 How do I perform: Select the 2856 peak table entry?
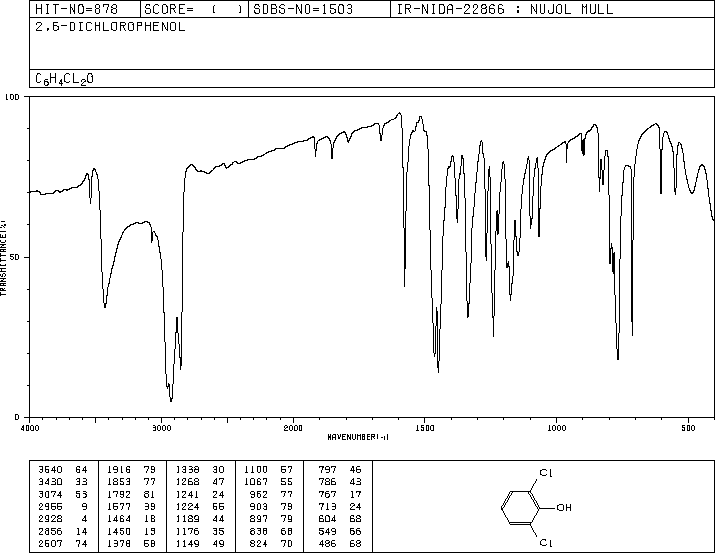62,531
